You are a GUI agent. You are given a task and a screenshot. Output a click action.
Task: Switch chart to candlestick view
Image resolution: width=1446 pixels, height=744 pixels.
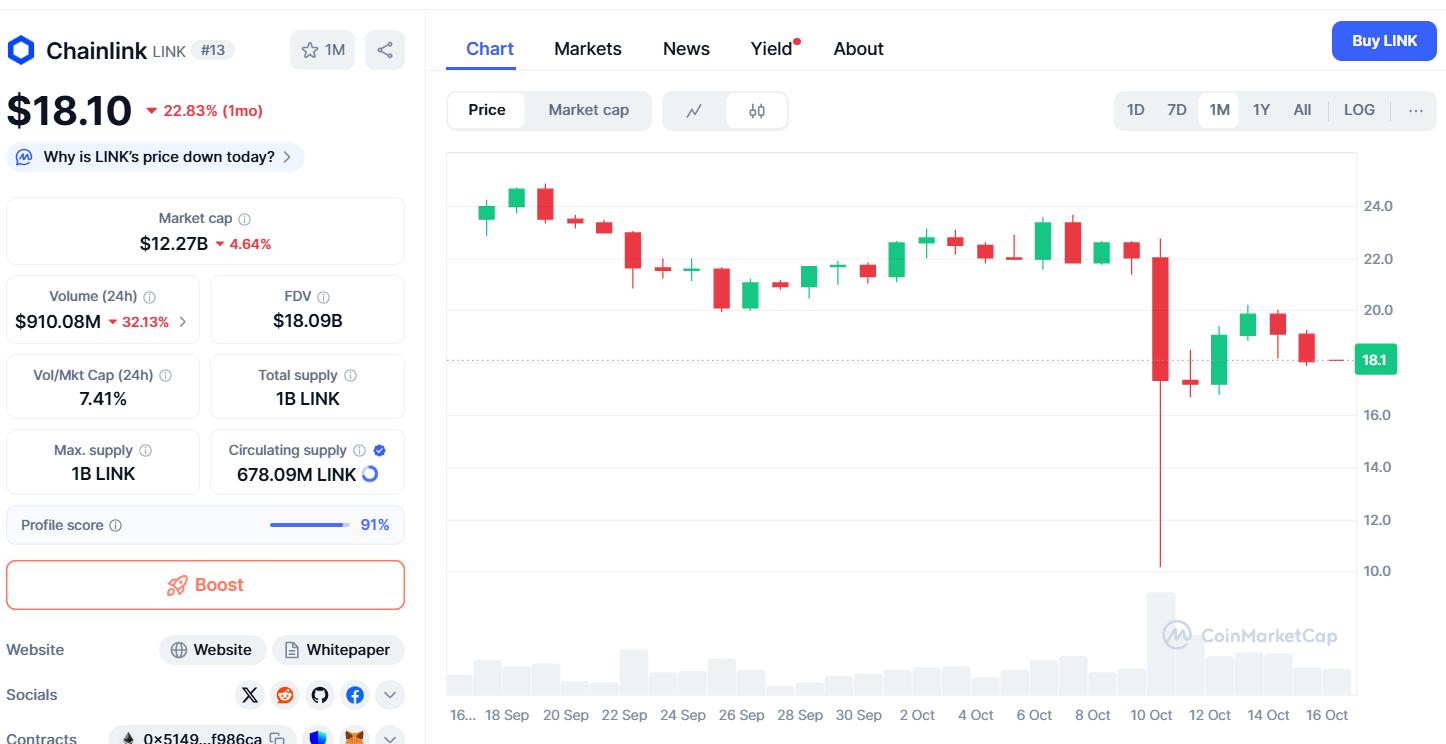coord(757,111)
